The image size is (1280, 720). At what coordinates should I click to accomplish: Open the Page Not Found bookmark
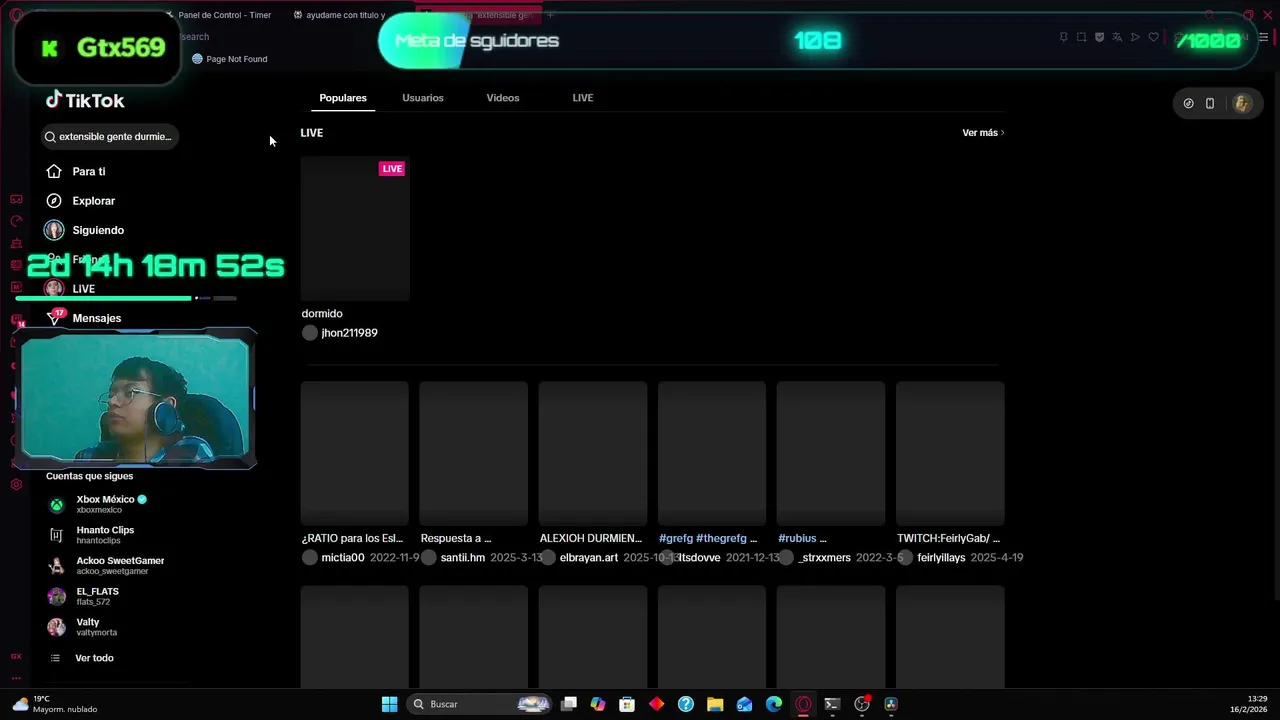[229, 59]
